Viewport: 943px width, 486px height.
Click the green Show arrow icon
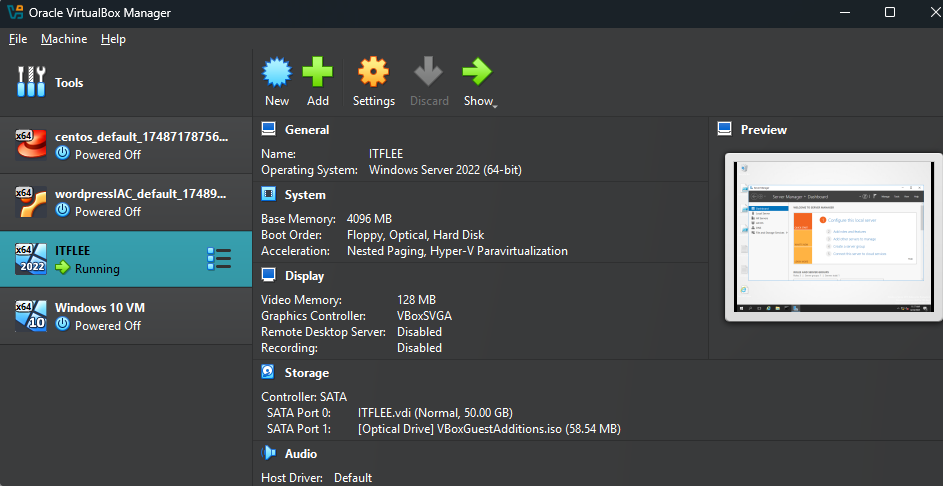pyautogui.click(x=478, y=73)
